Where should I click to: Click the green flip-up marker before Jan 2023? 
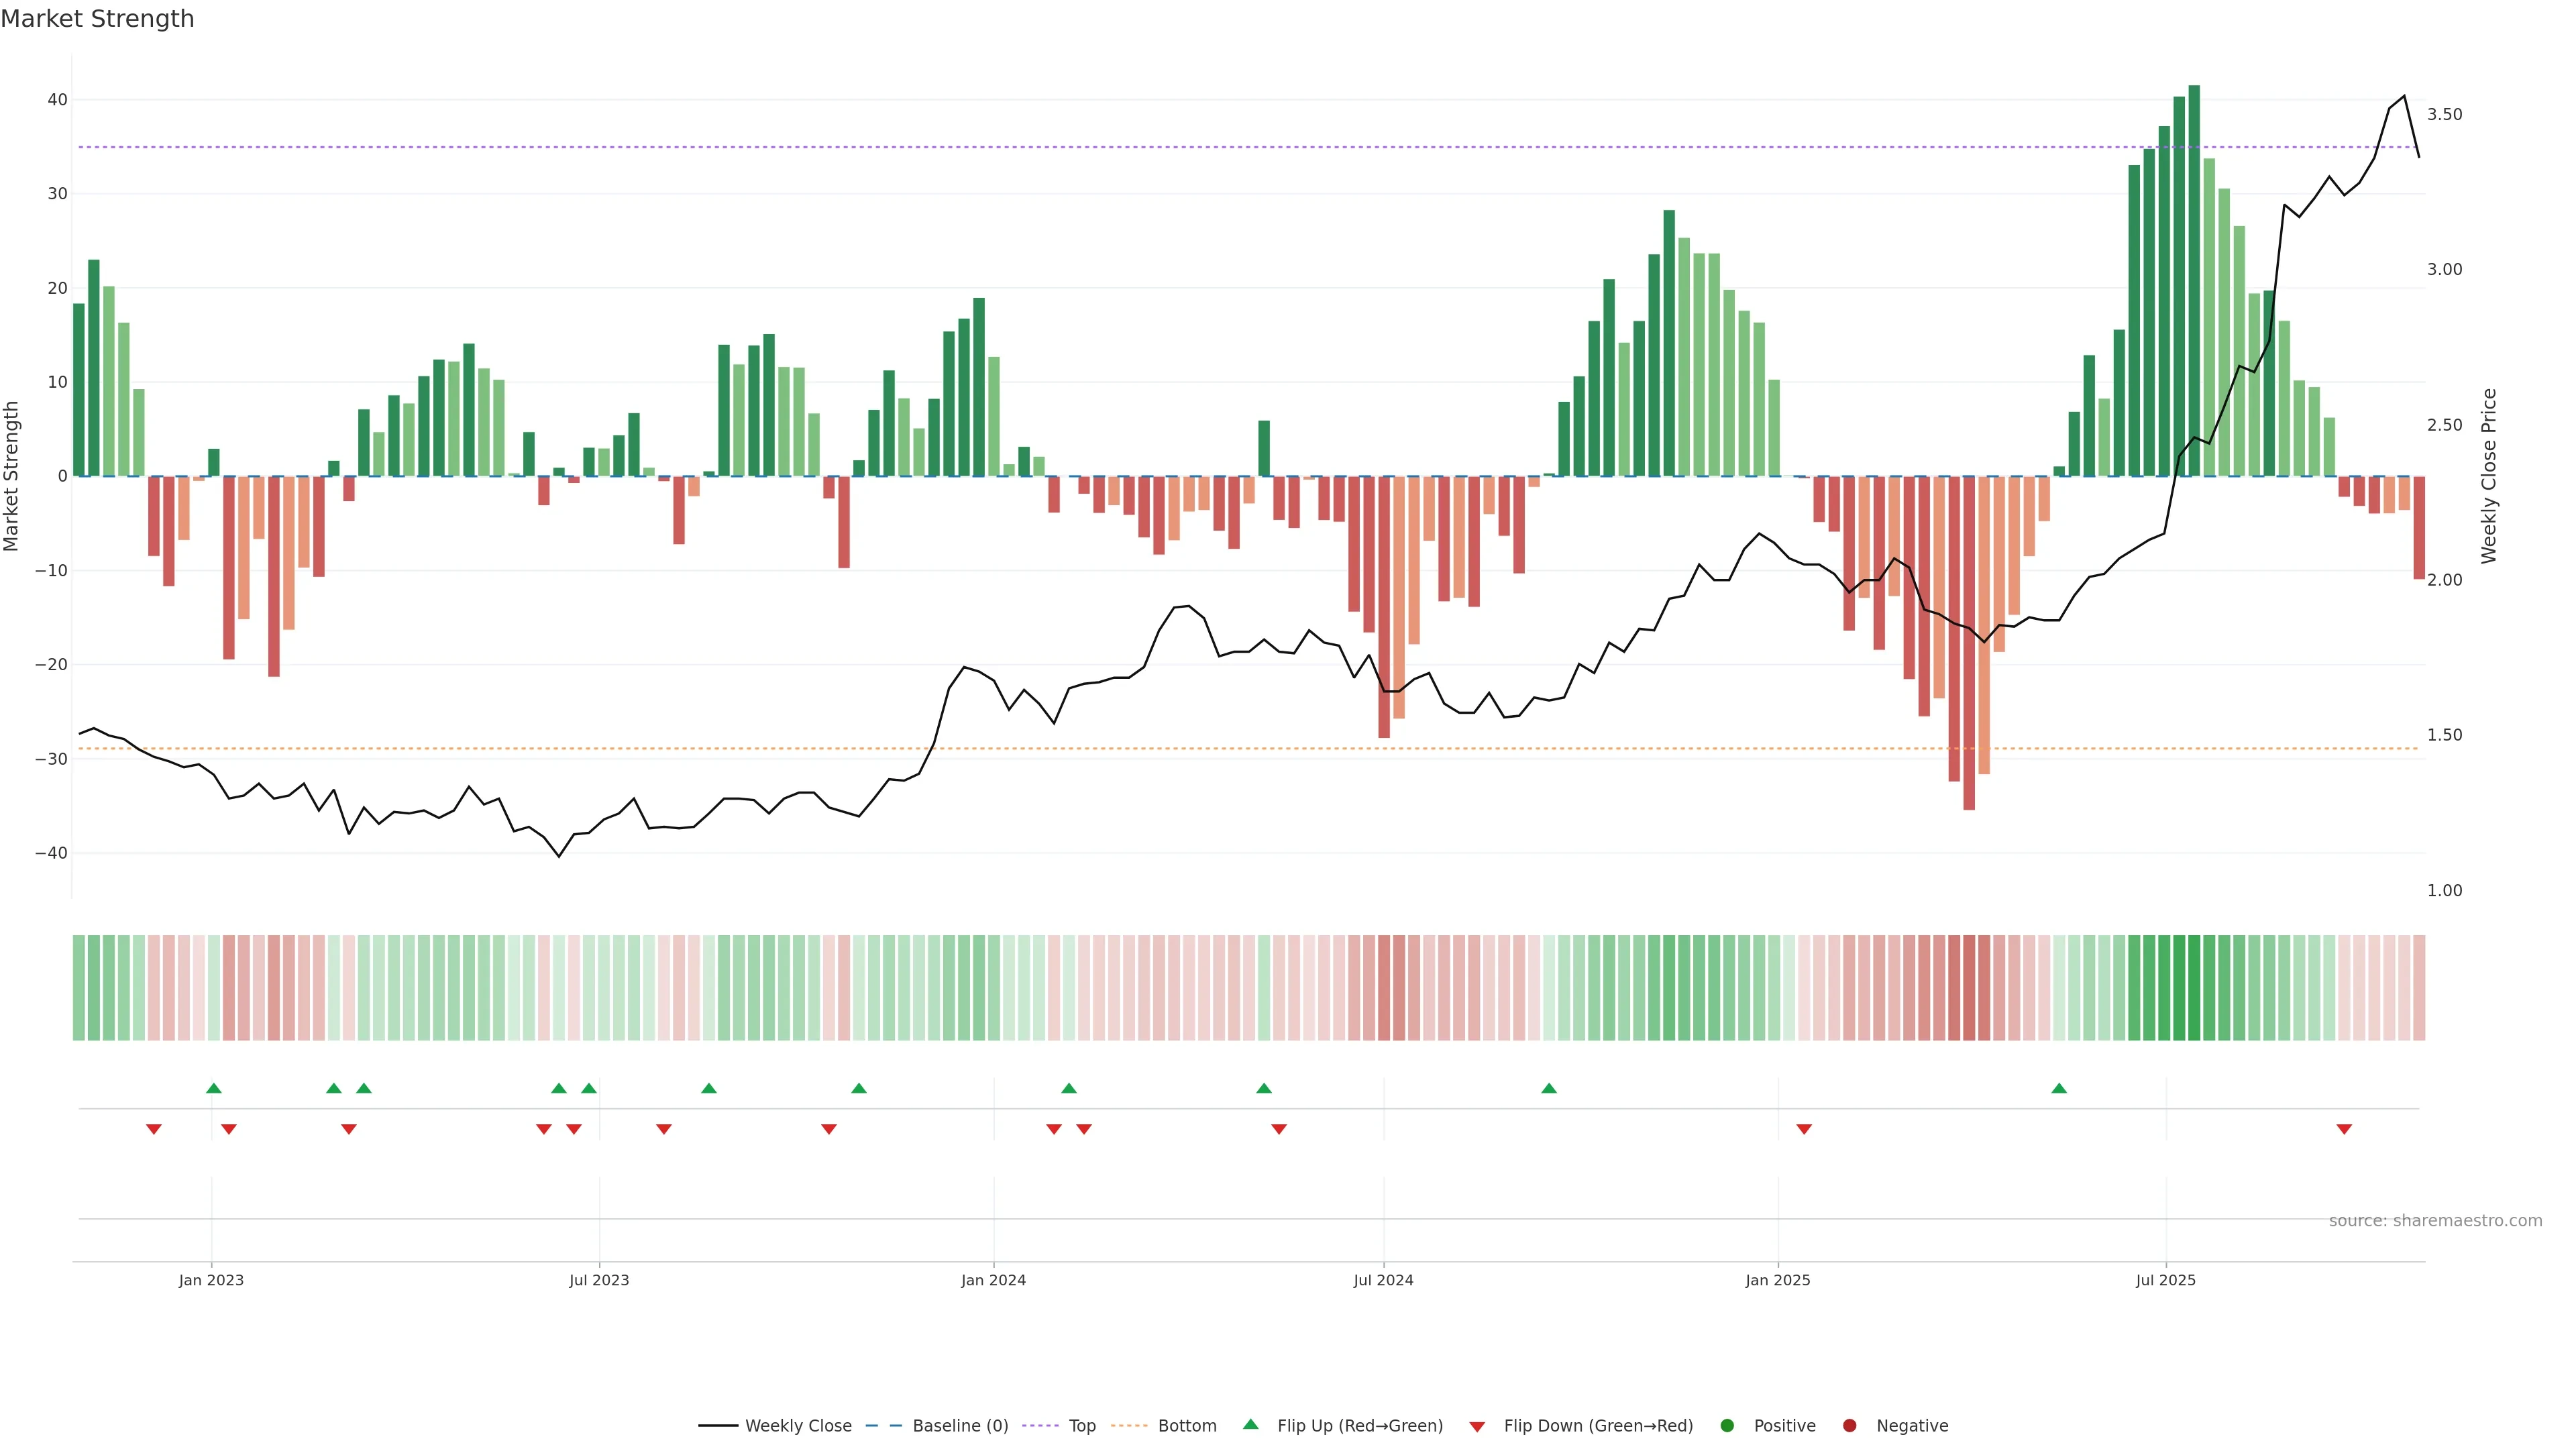(x=213, y=1088)
